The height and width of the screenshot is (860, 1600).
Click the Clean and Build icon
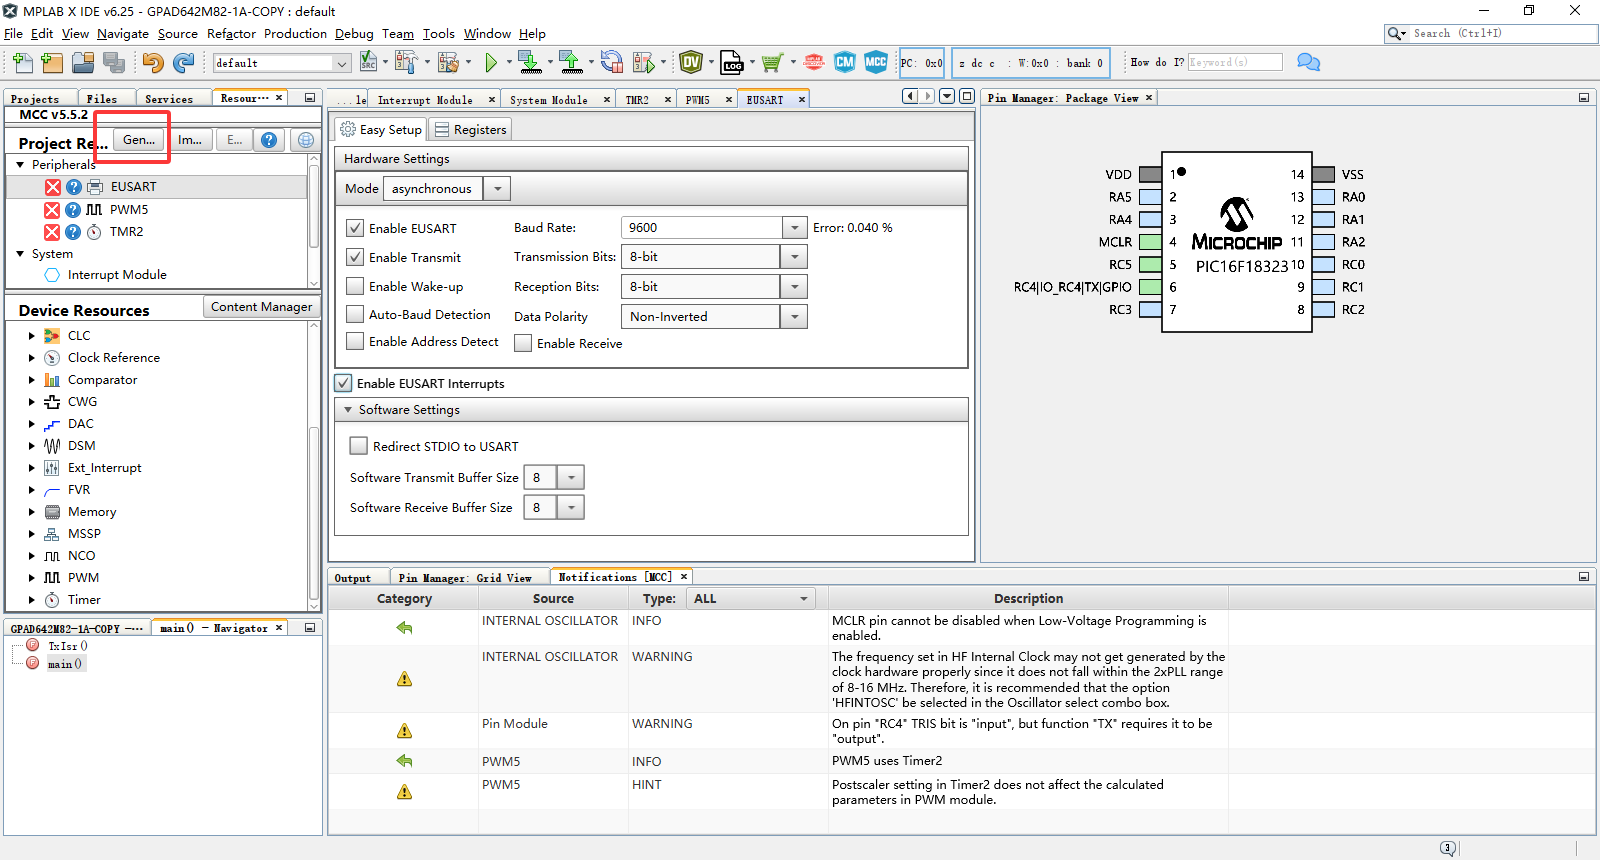tap(448, 63)
